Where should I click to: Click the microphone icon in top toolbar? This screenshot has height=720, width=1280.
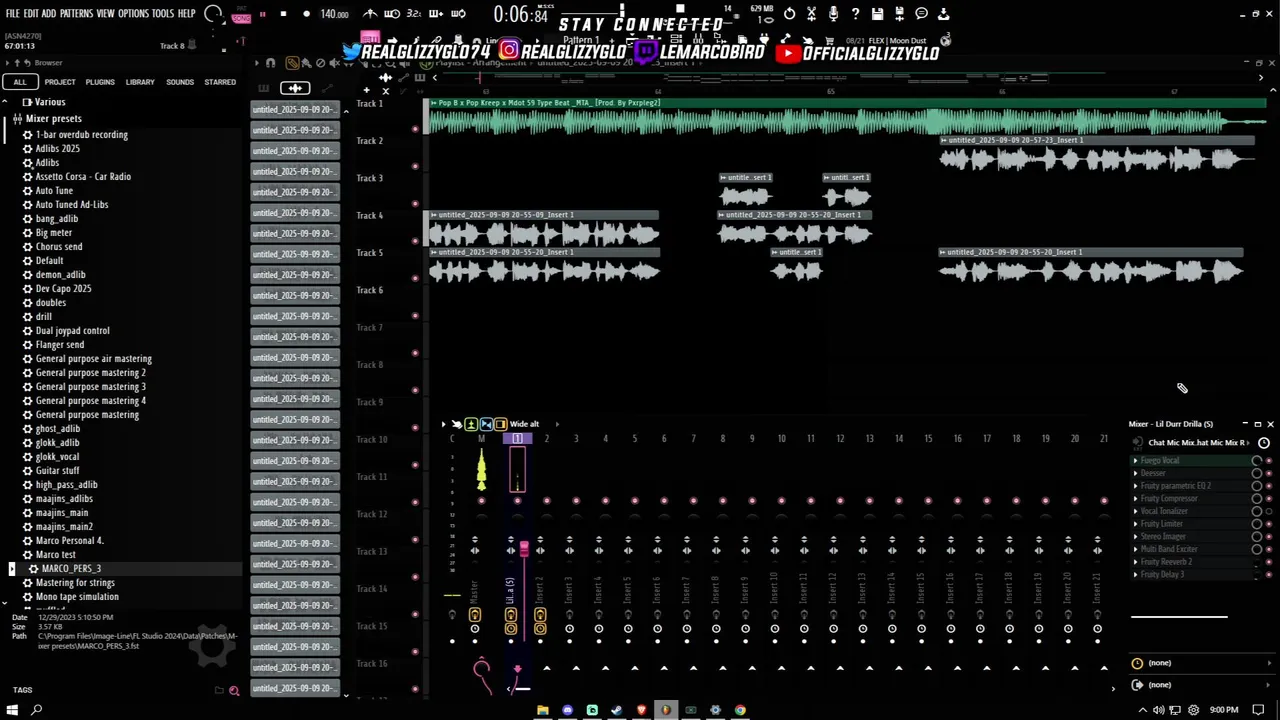(833, 14)
